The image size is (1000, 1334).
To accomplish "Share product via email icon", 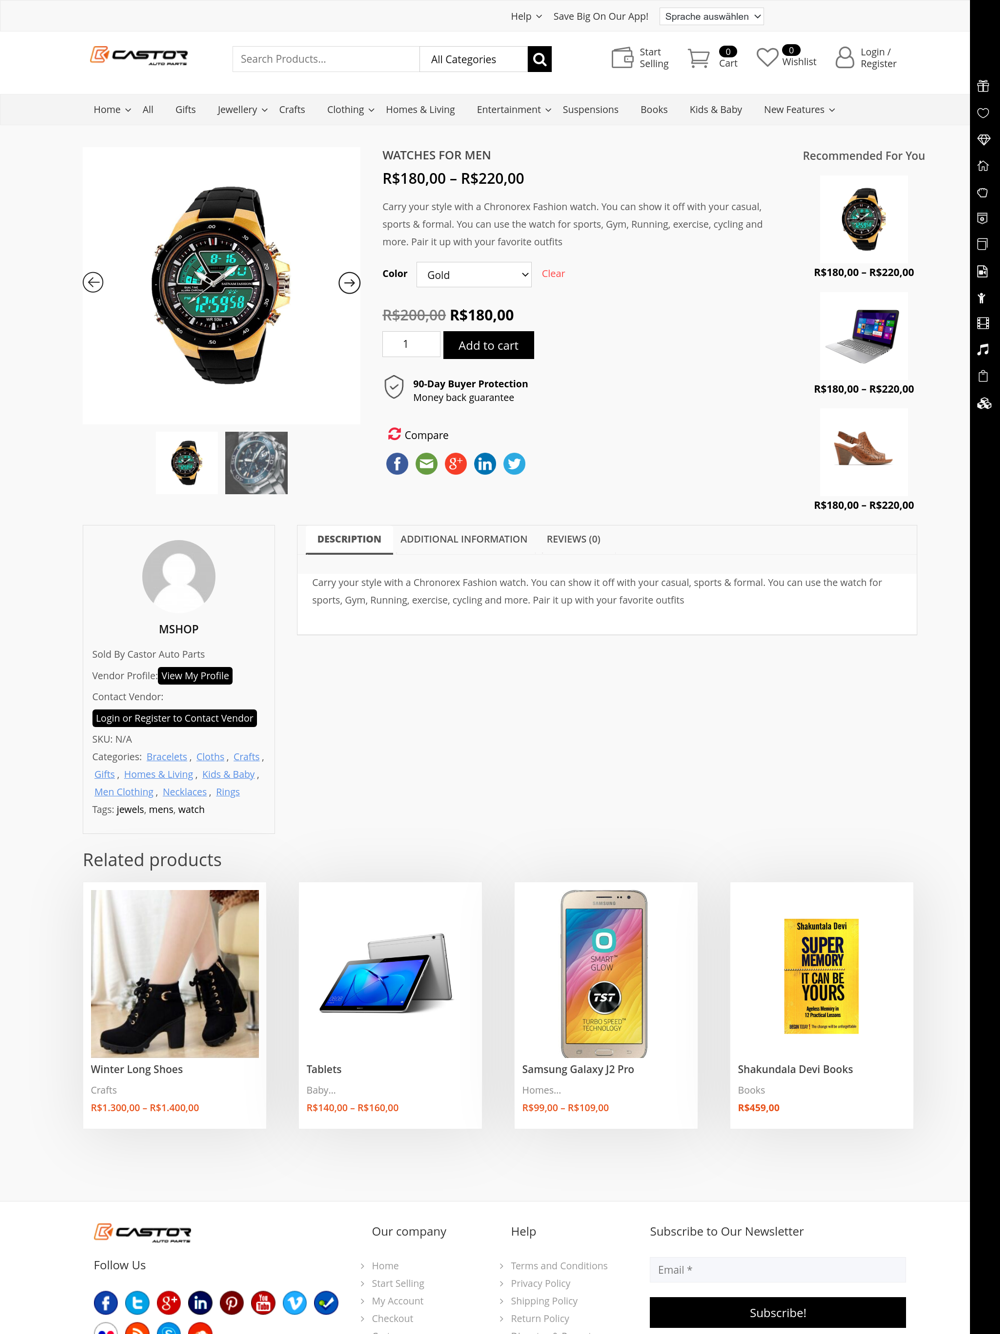I will tap(426, 464).
